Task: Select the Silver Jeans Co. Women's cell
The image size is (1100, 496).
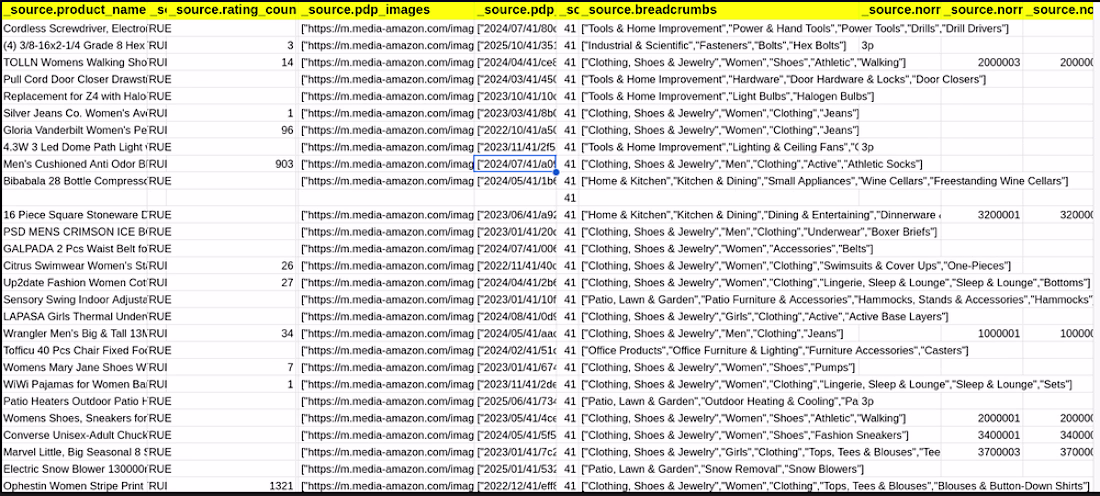Action: pyautogui.click(x=74, y=113)
